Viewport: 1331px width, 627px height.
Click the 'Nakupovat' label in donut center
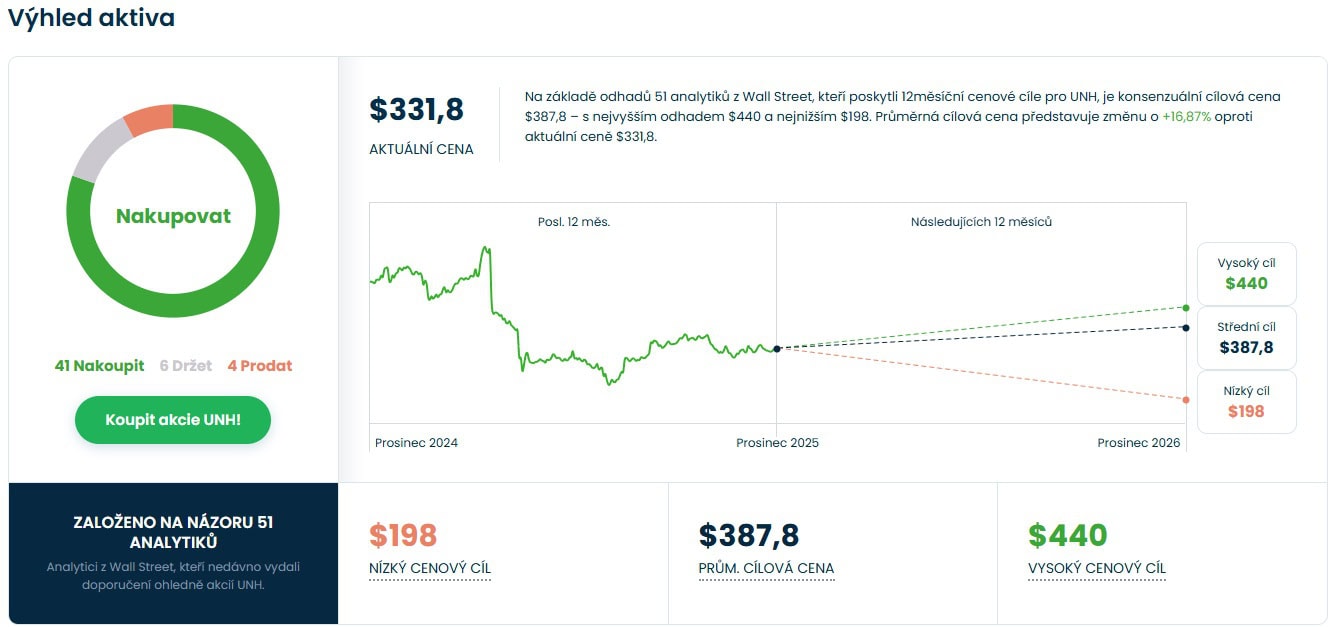(x=173, y=216)
